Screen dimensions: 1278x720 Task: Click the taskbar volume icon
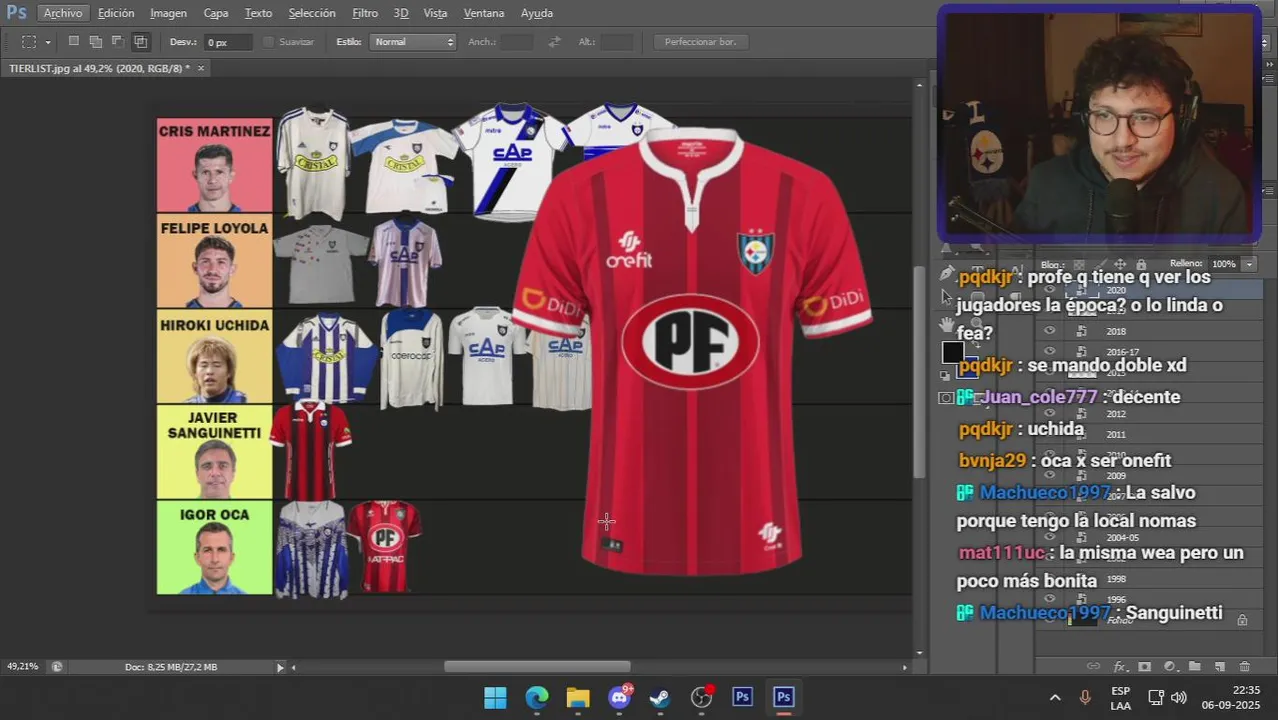pyautogui.click(x=1179, y=697)
